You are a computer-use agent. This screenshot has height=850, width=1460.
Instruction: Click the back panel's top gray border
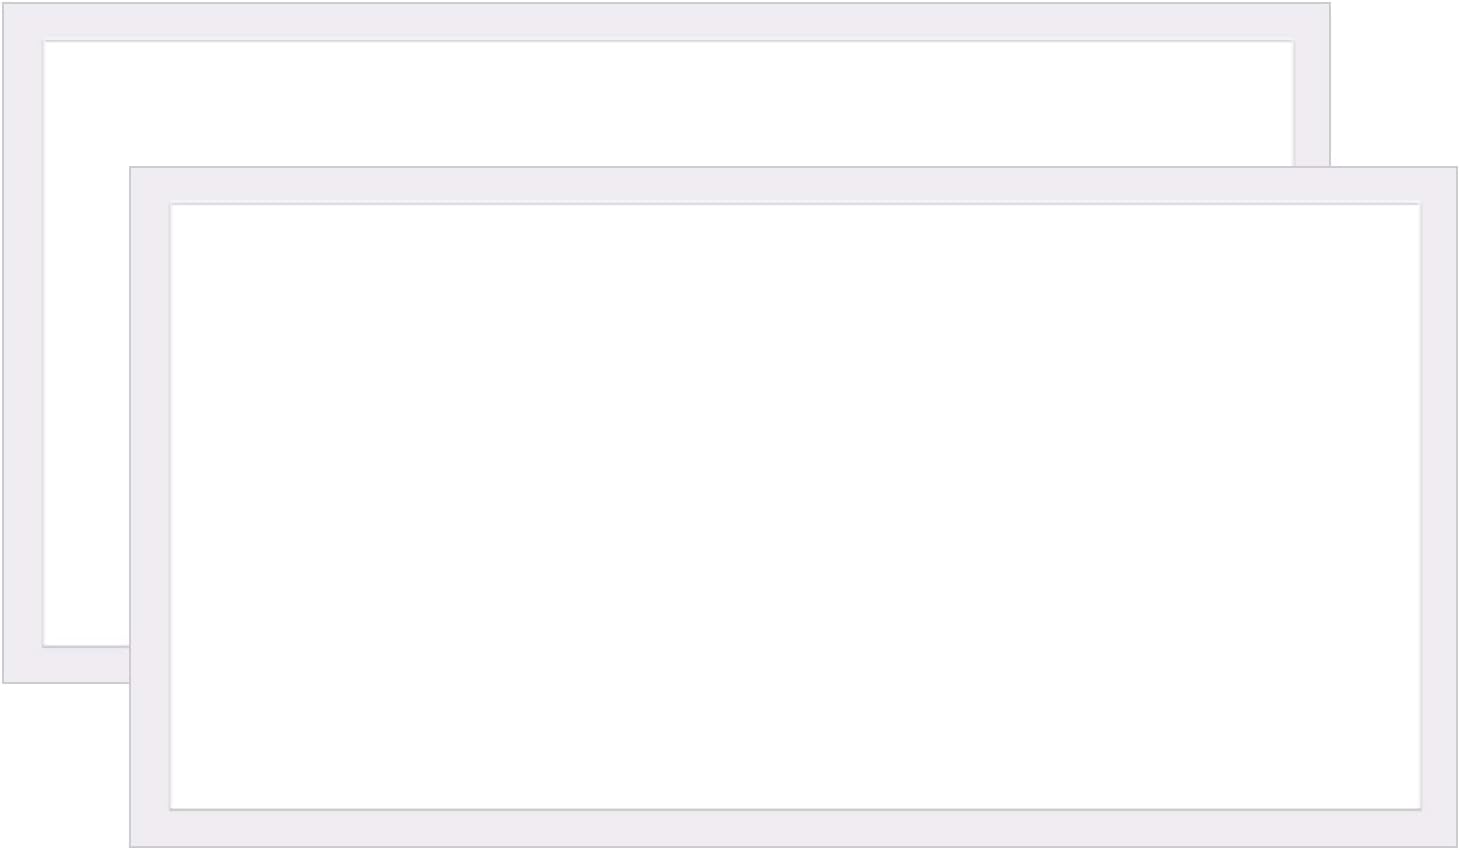667,22
